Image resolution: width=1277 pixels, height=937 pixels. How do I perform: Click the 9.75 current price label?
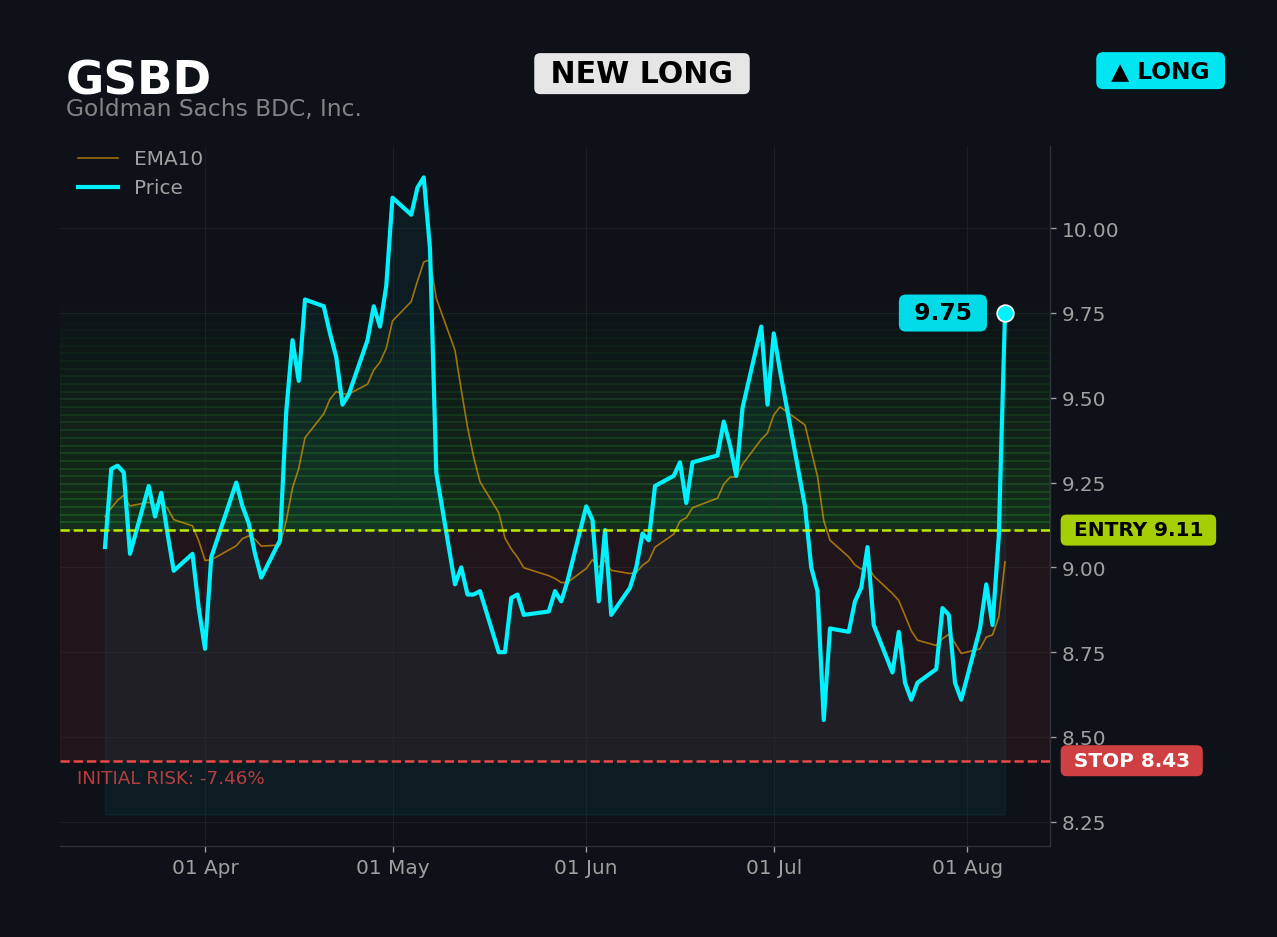point(943,313)
